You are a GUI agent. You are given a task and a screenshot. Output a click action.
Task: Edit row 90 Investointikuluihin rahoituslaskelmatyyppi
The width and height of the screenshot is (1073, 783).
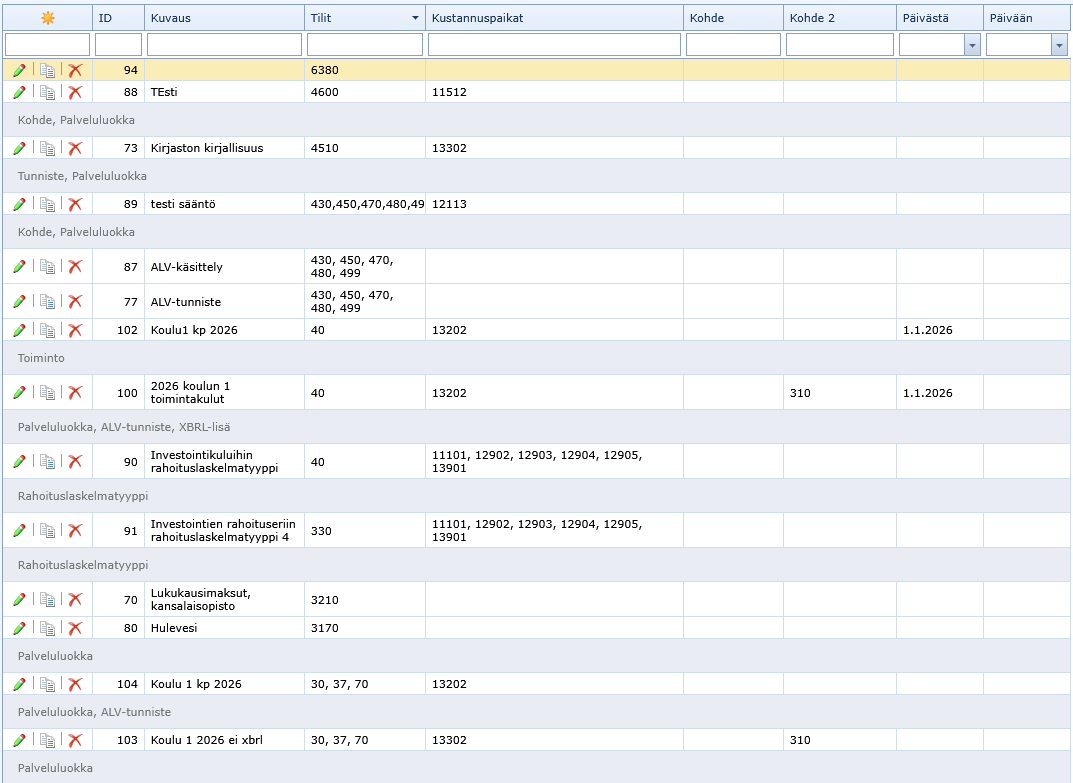(x=19, y=462)
